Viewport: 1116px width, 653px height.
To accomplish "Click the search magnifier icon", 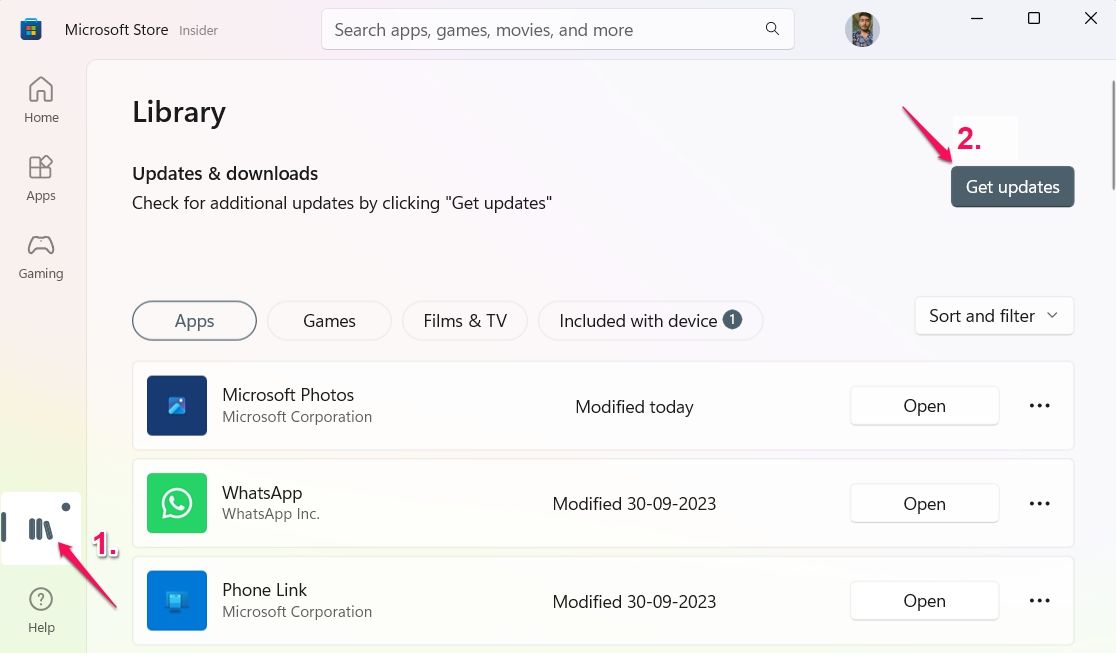I will tap(771, 29).
